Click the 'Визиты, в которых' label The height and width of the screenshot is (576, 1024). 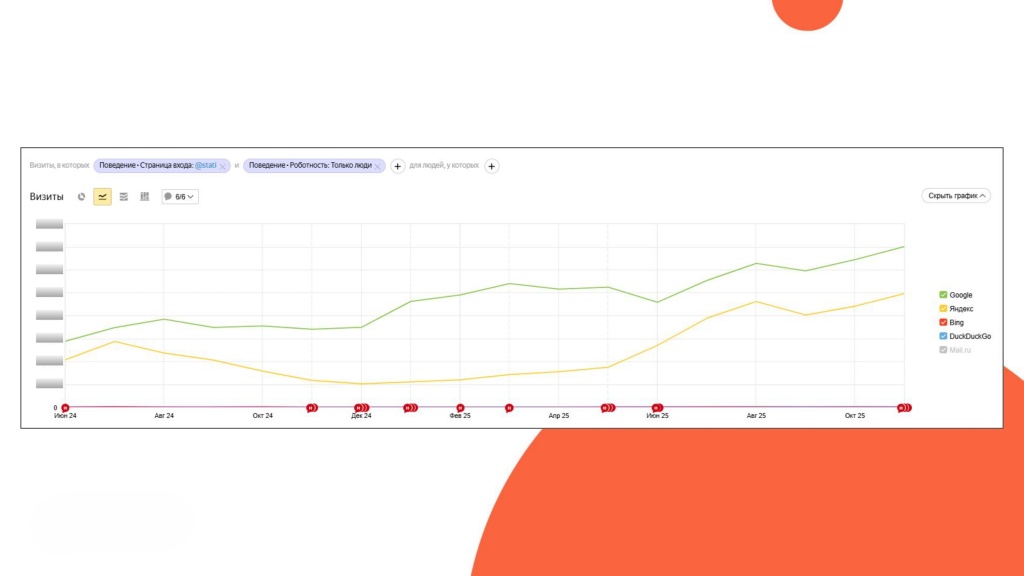point(59,166)
